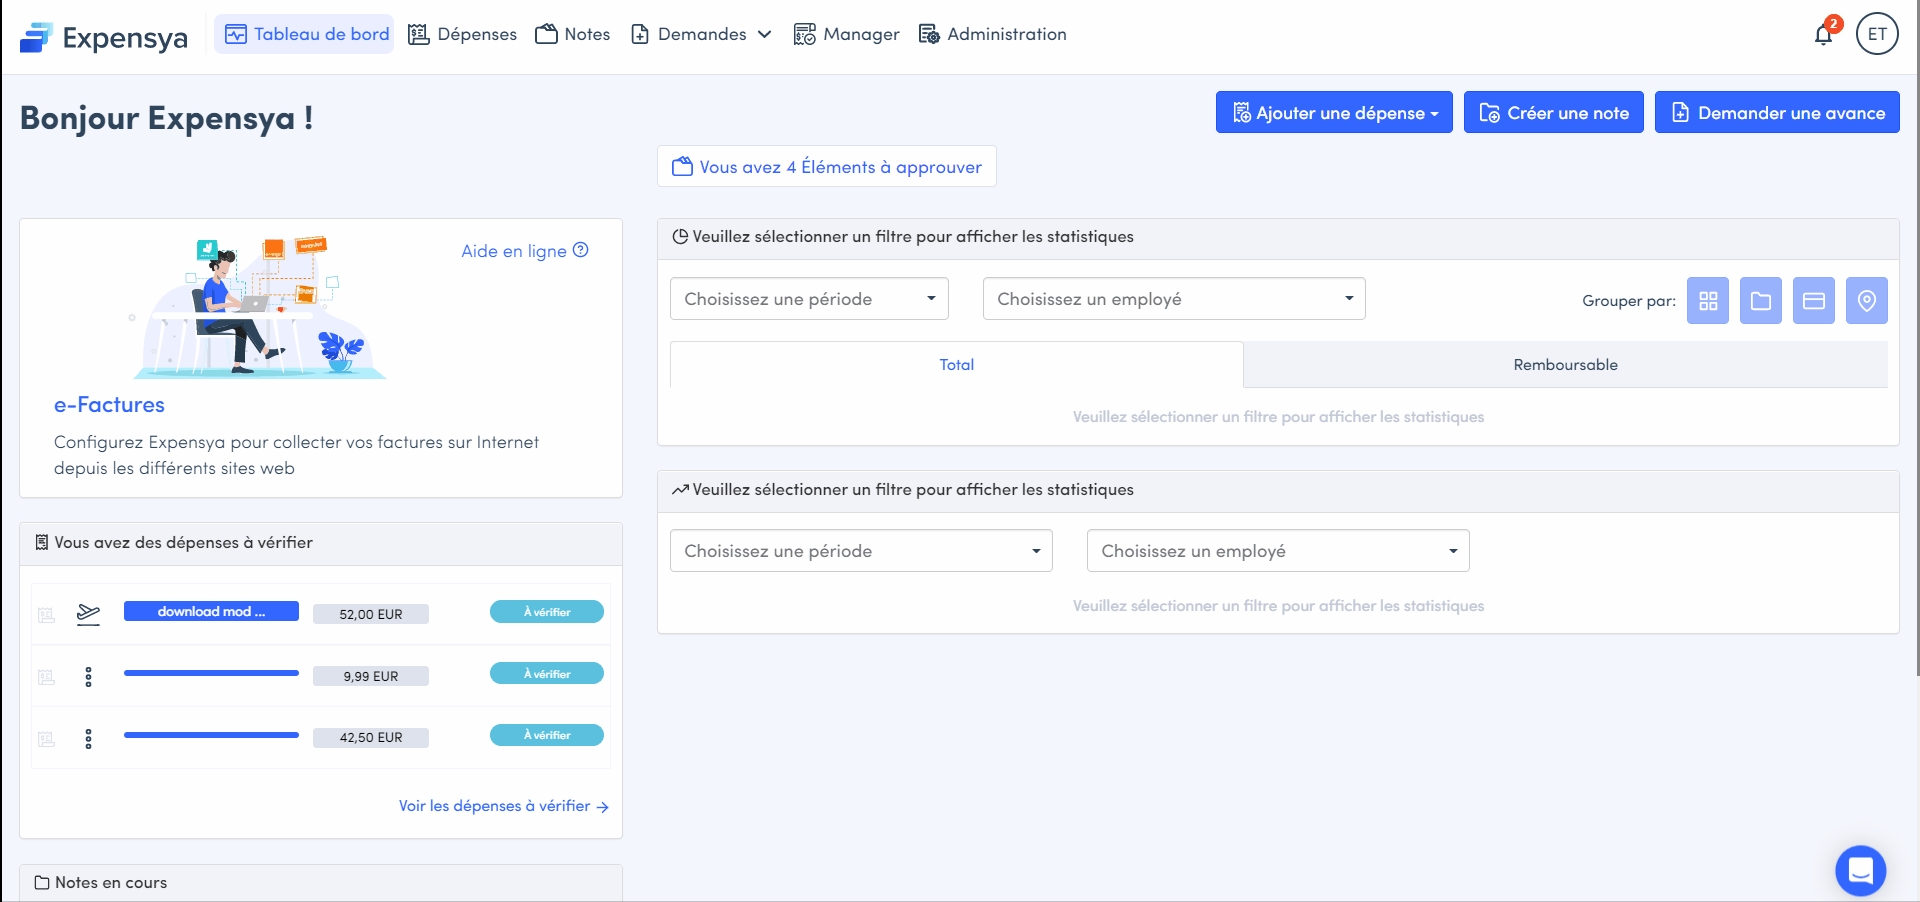The image size is (1920, 902).
Task: Click À vérifier badge for 52,00 EUR
Action: coord(547,612)
